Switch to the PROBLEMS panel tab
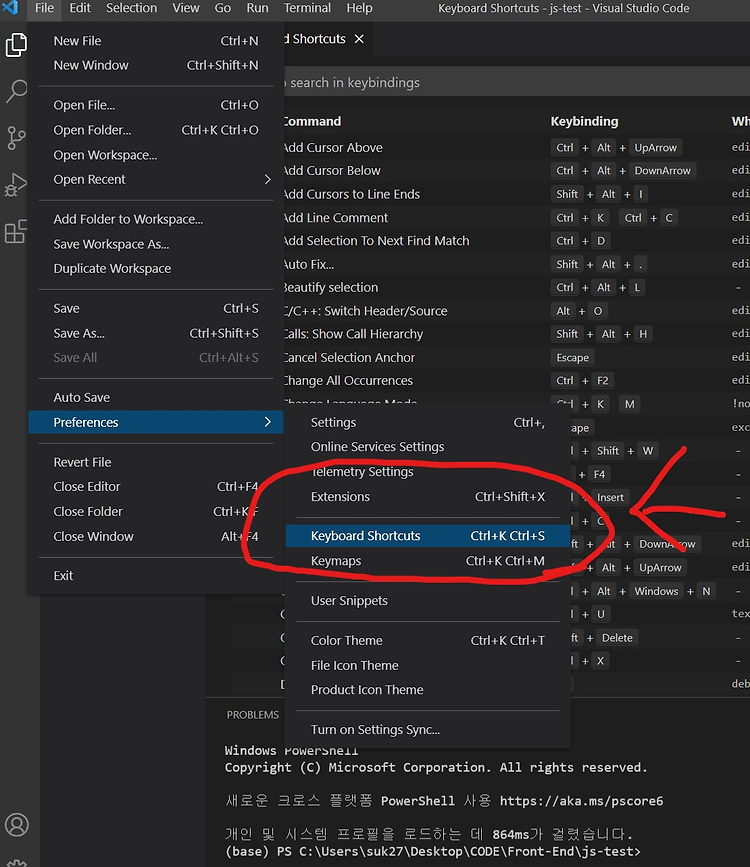The height and width of the screenshot is (867, 750). coord(252,715)
